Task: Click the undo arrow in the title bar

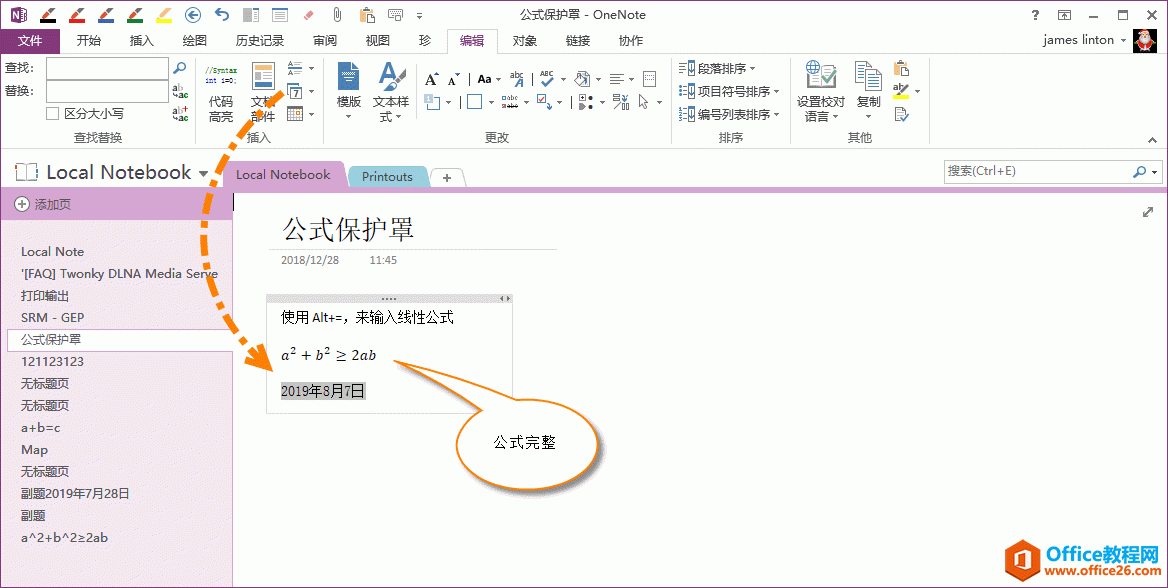Action: (222, 15)
